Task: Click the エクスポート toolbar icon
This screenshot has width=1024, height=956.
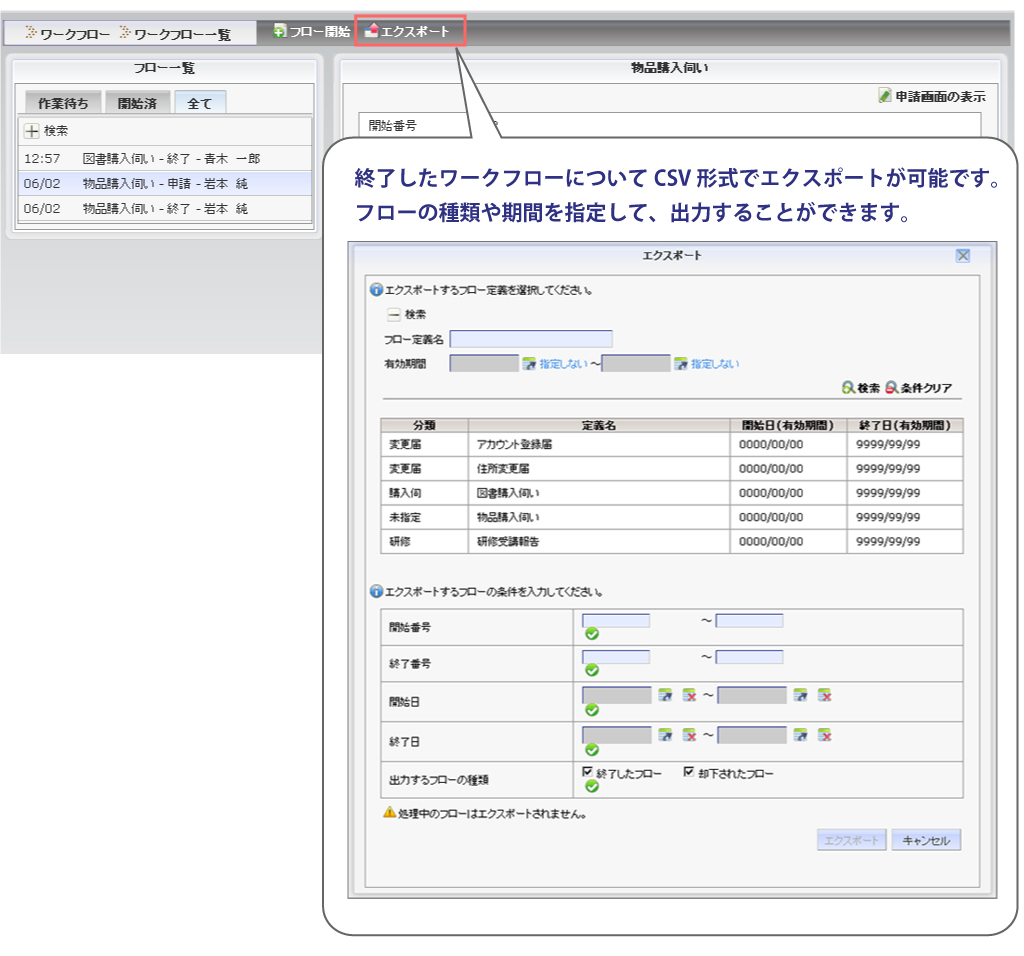Action: pos(372,31)
